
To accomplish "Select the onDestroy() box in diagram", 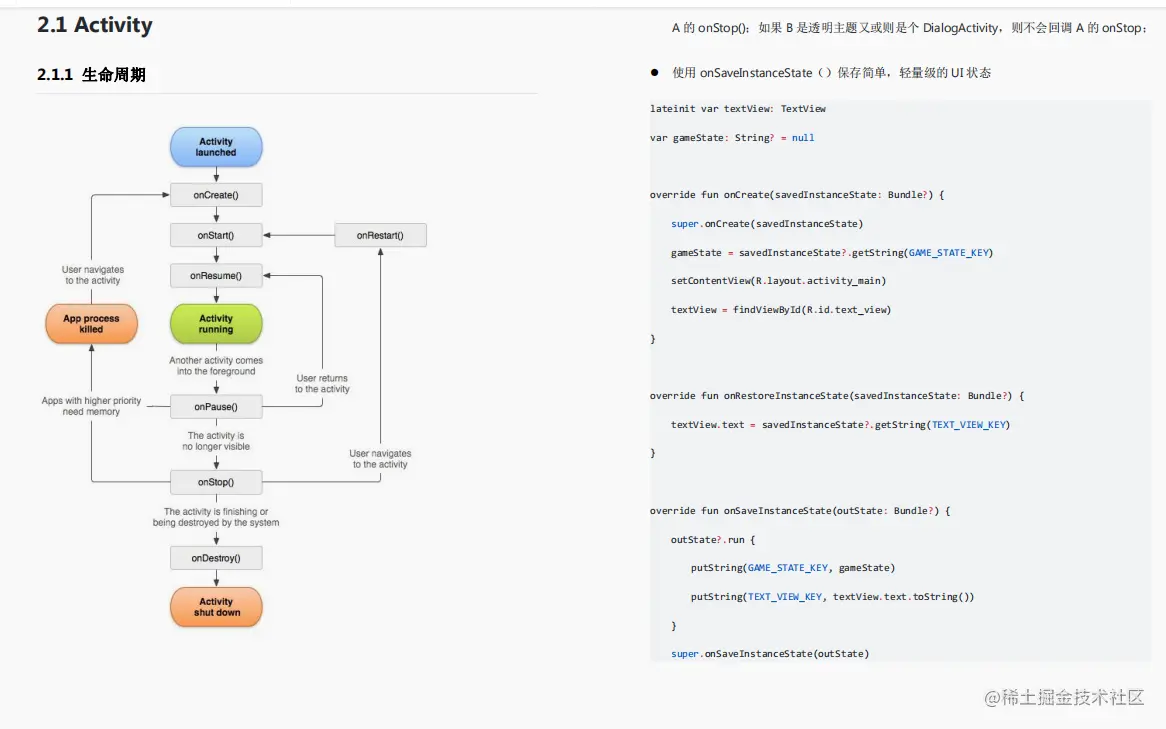I will (x=216, y=558).
